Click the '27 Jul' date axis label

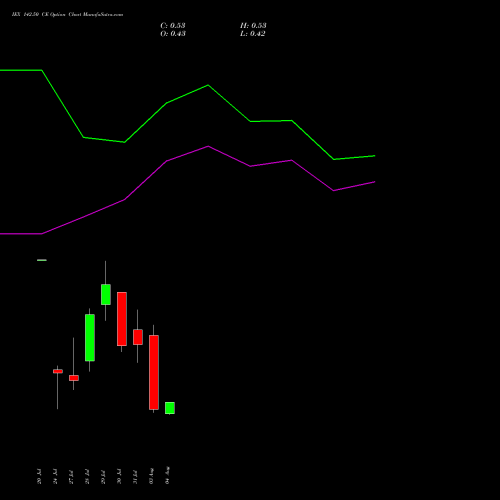coord(71,477)
